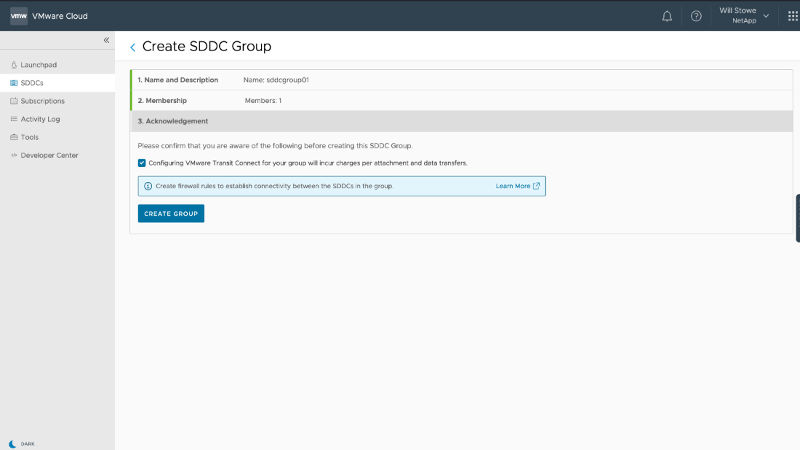Expand the Membership step

(x=163, y=100)
